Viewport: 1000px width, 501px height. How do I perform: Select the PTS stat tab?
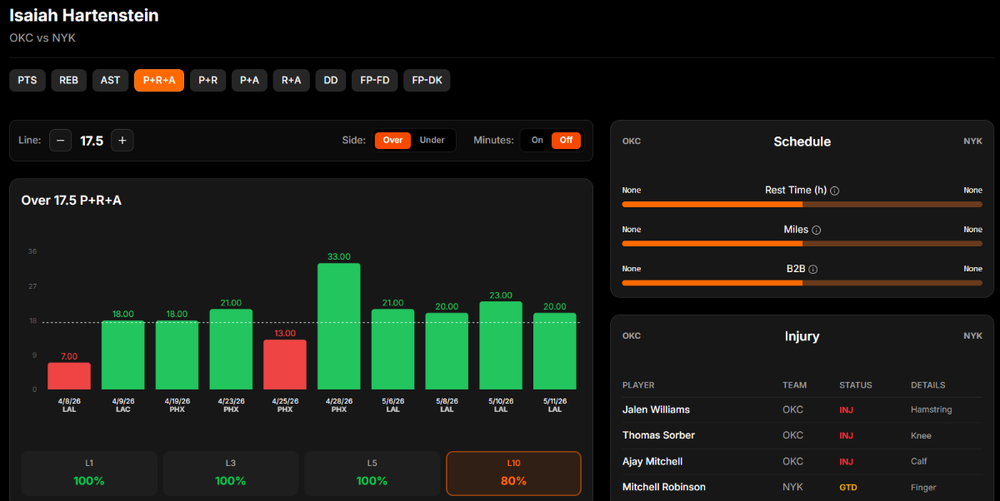pos(27,80)
